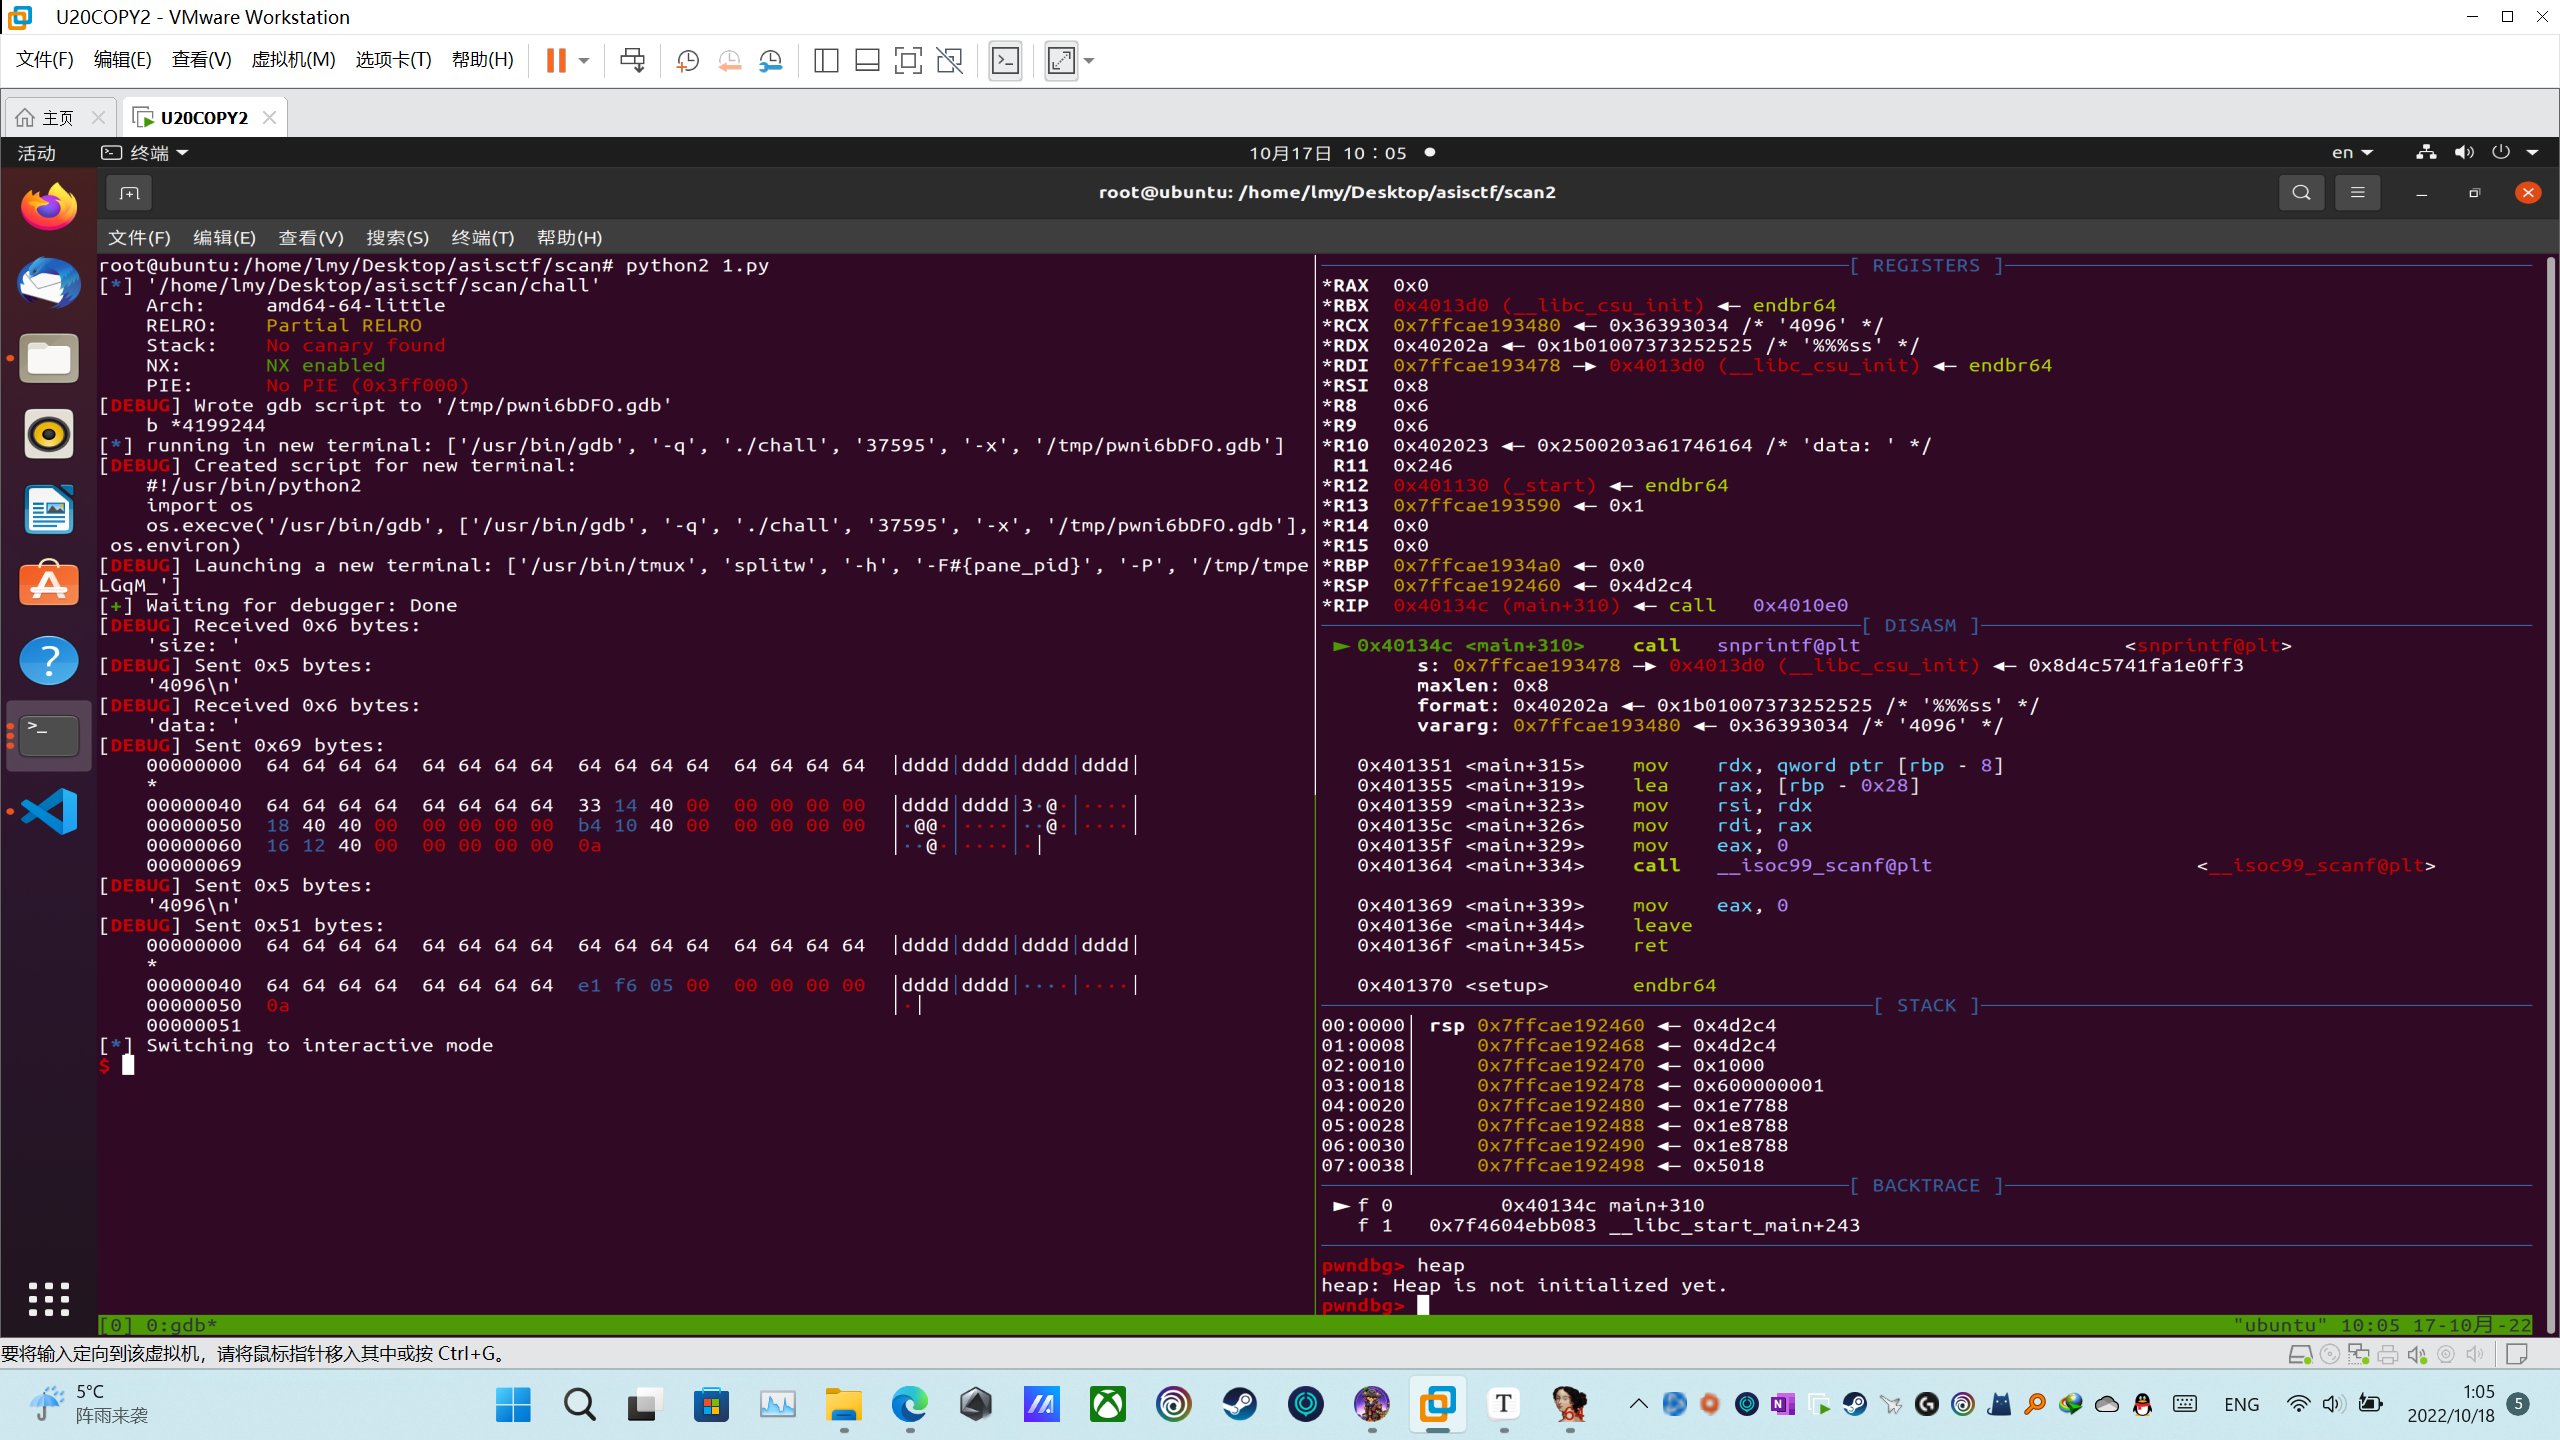Toggle the VMware library sidebar
This screenshot has width=2560, height=1440.
pyautogui.click(x=826, y=60)
